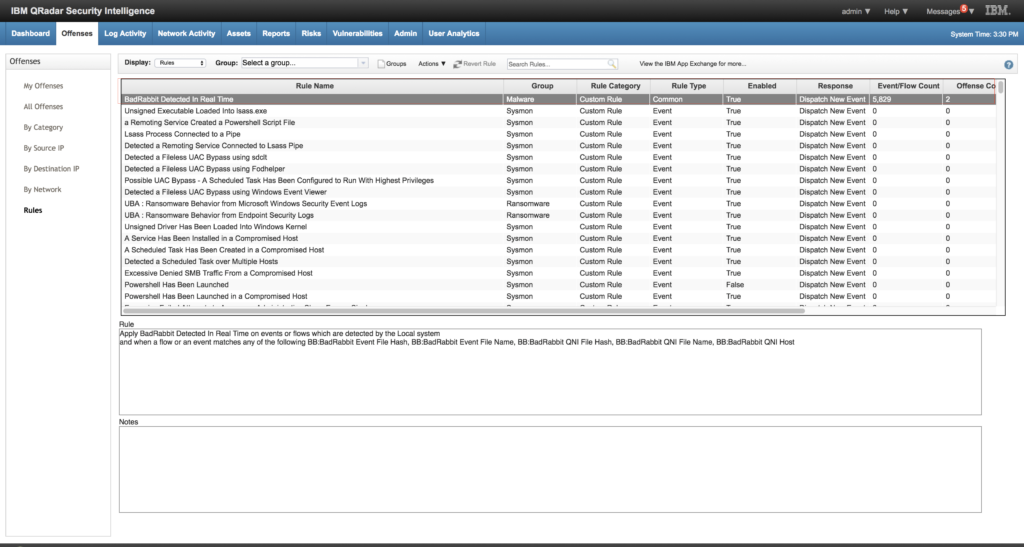Open By Source IP in sidebar
The width and height of the screenshot is (1024, 547).
44,148
